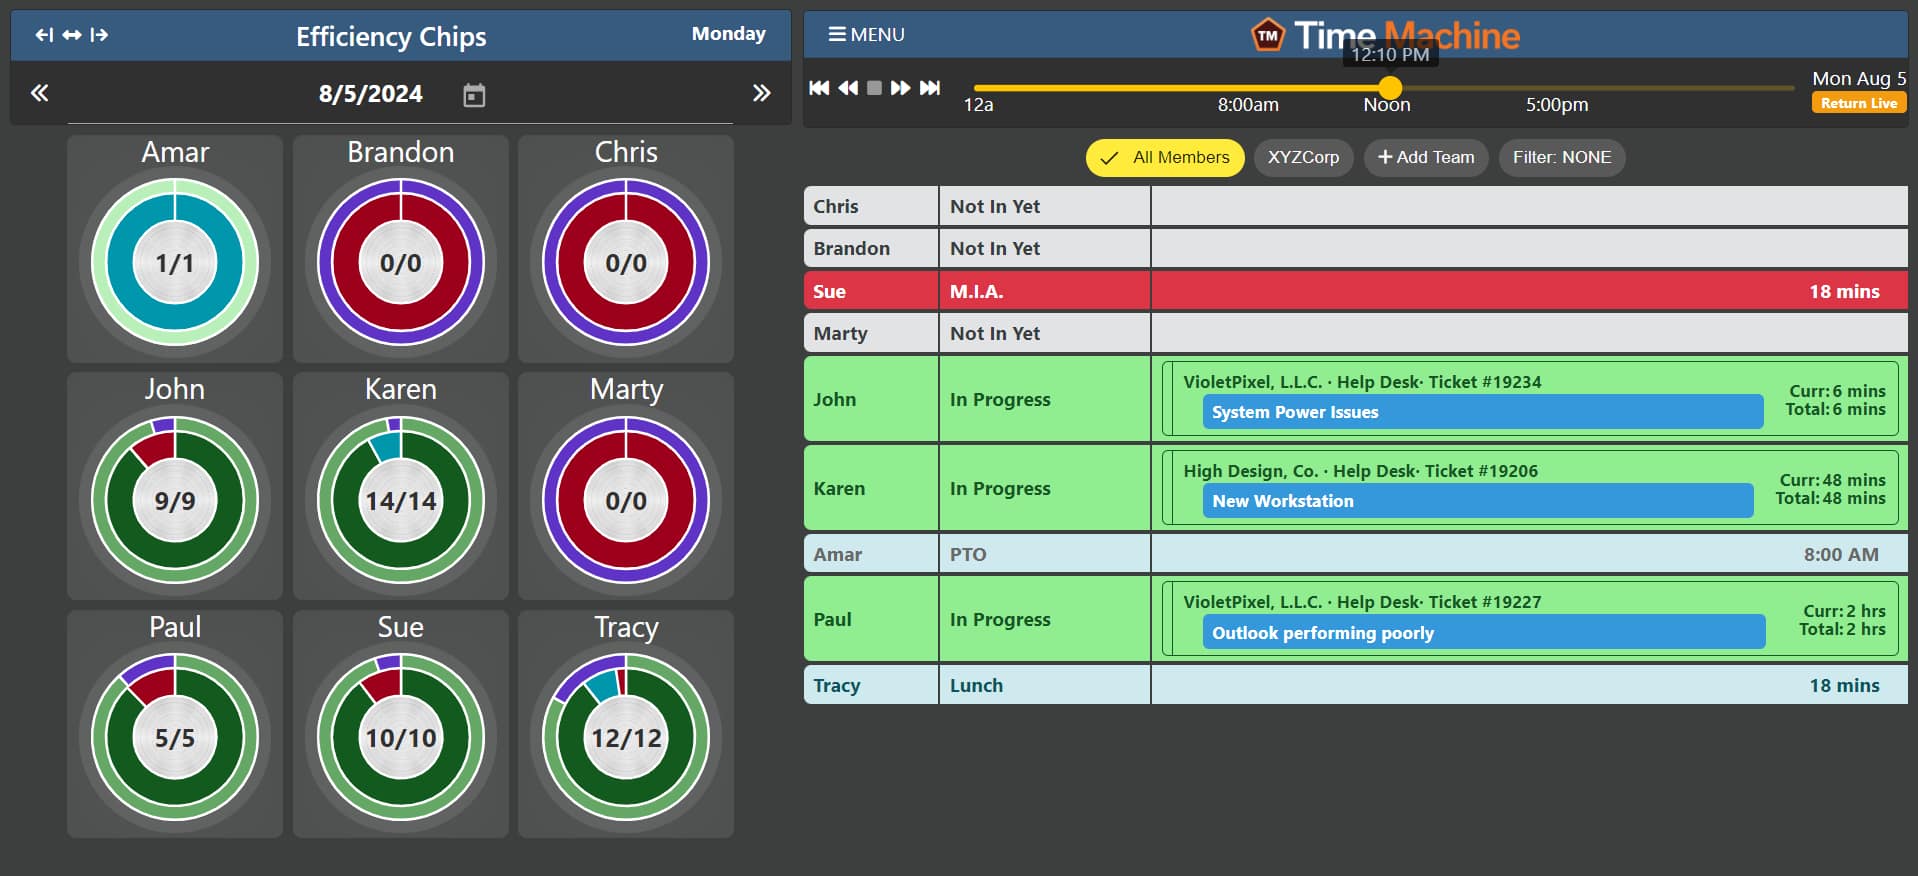This screenshot has height=876, width=1918.
Task: Open the calendar date picker icon
Action: coord(474,95)
